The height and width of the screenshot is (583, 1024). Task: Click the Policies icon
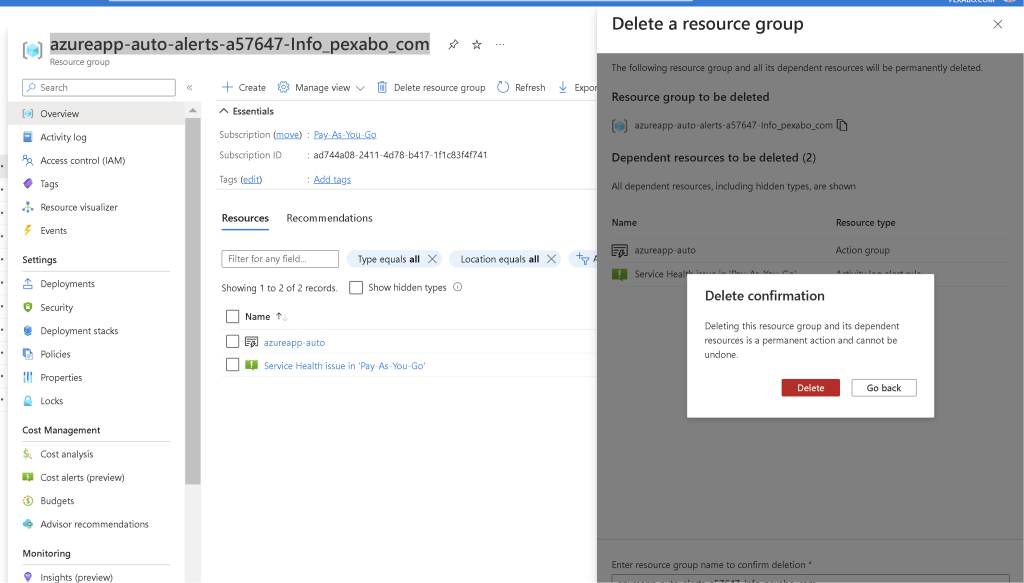pyautogui.click(x=27, y=354)
